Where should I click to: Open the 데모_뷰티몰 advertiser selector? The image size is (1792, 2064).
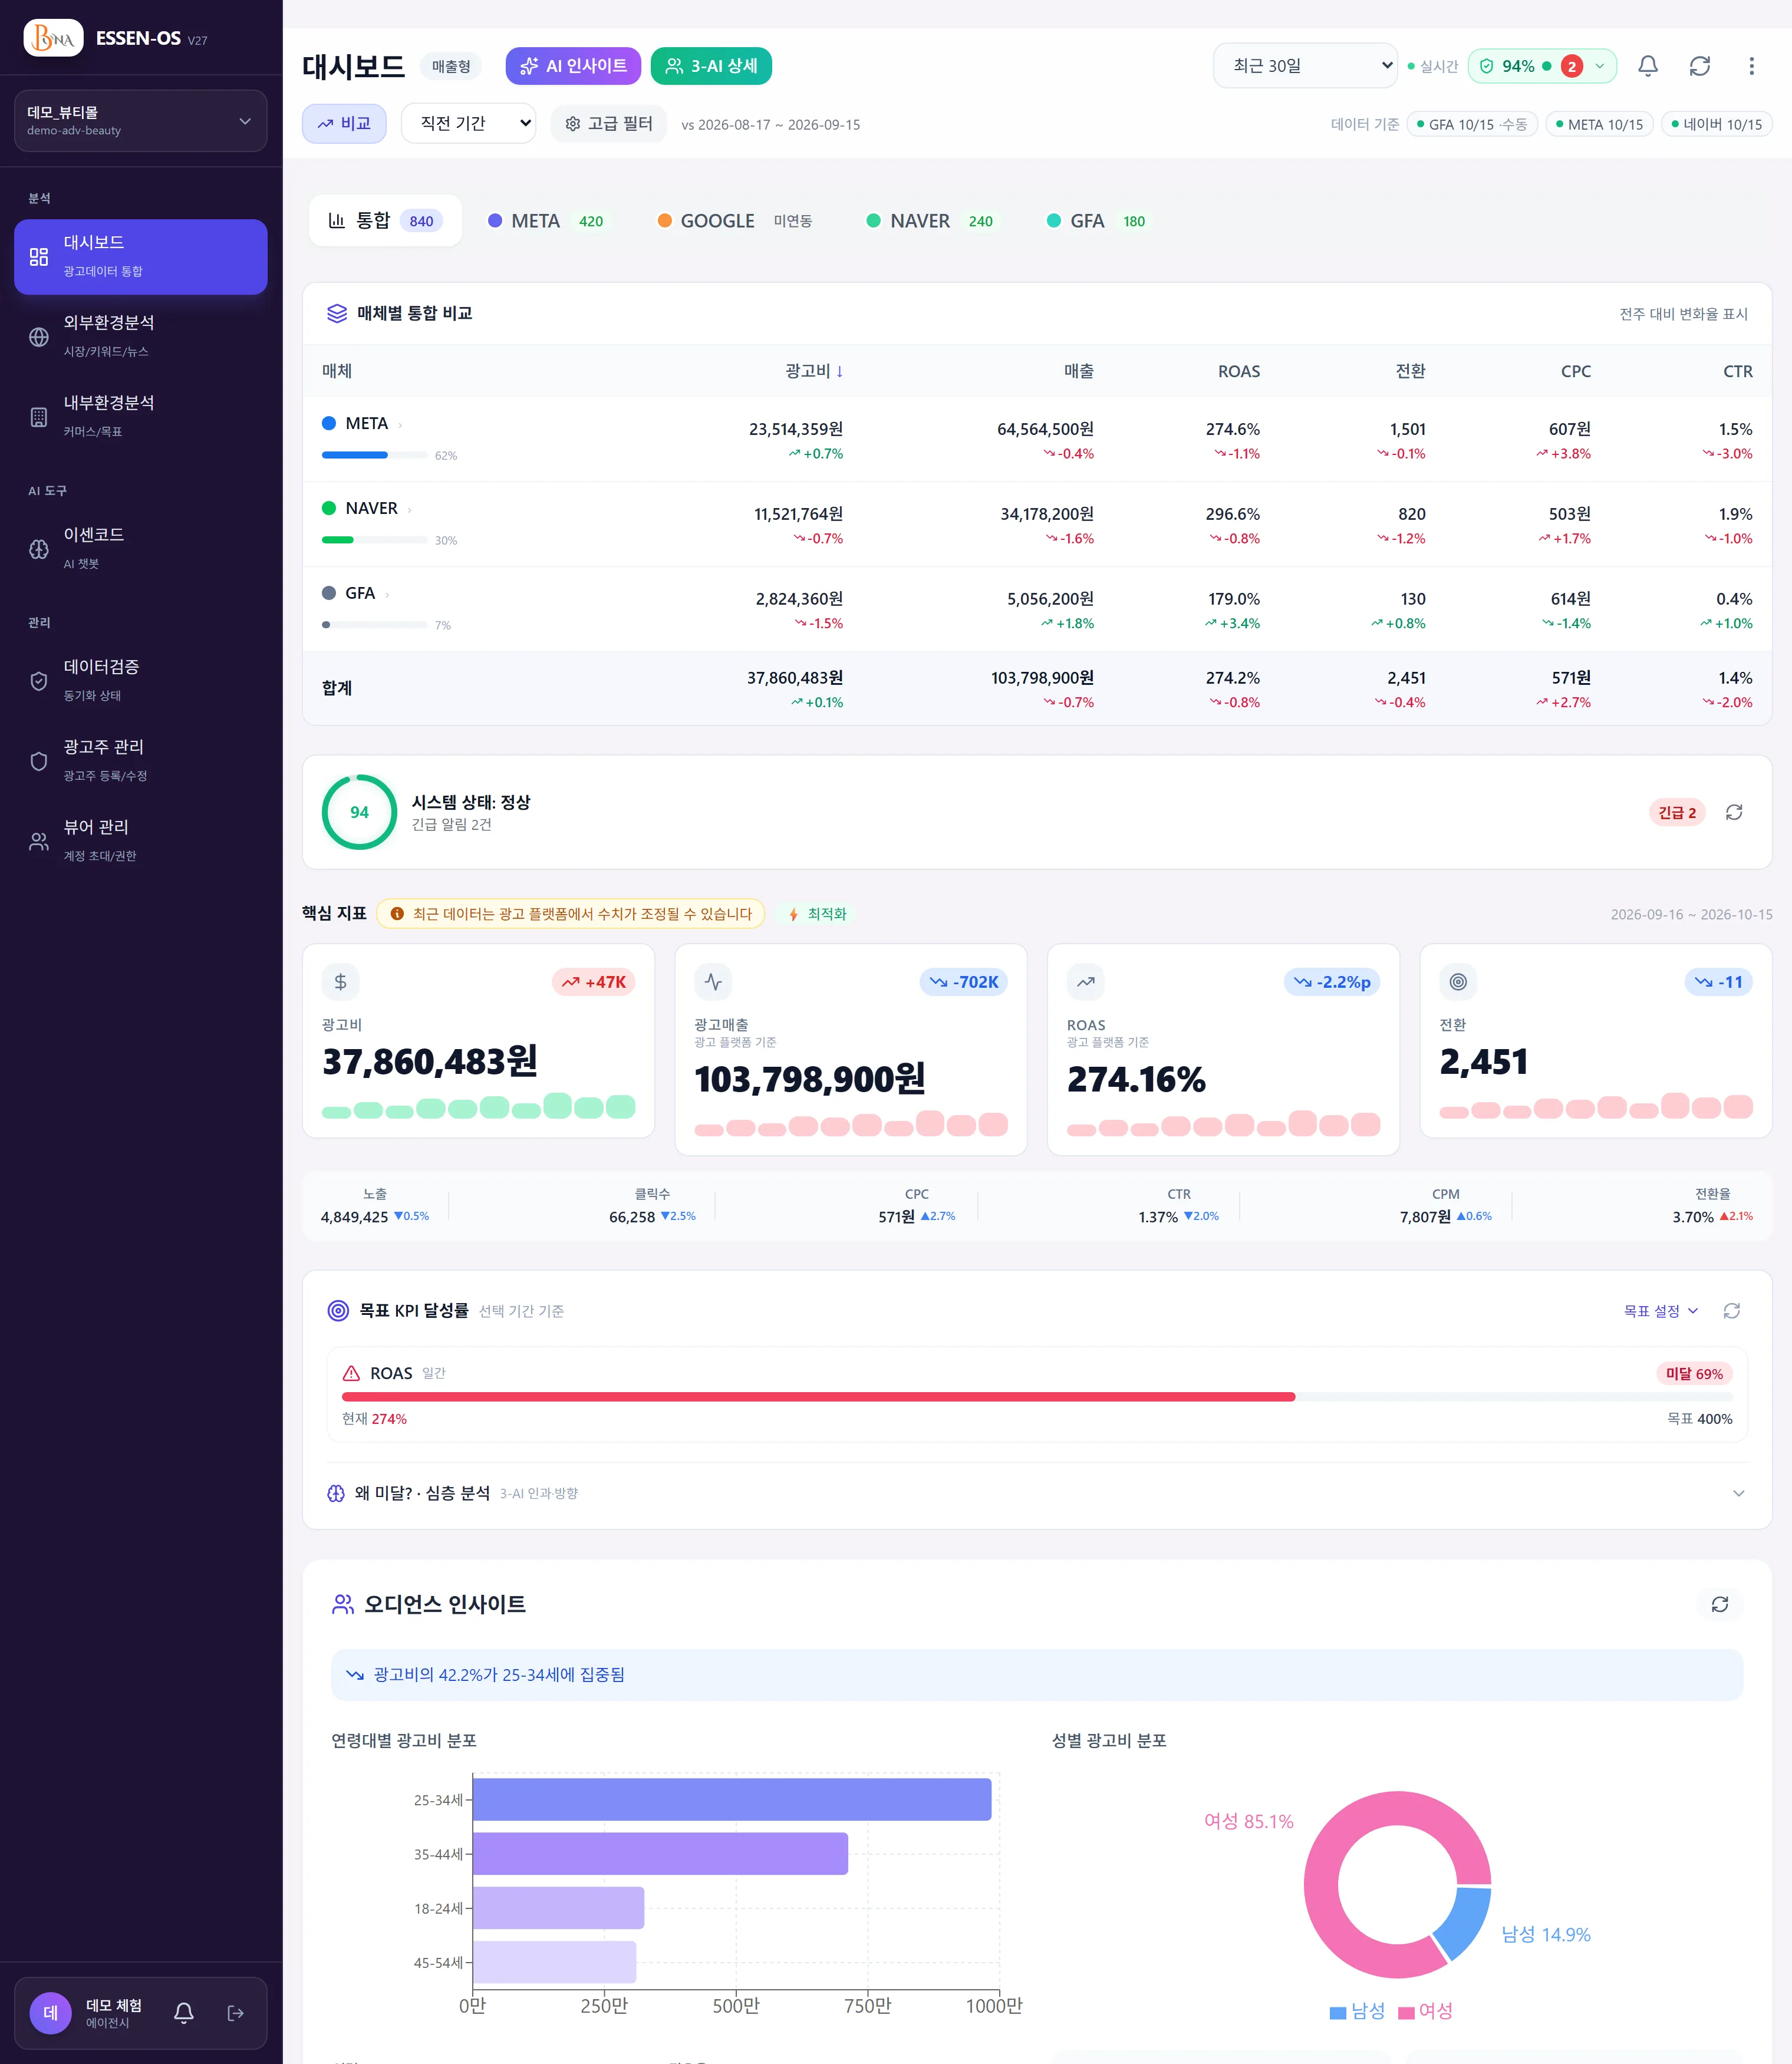pos(140,121)
